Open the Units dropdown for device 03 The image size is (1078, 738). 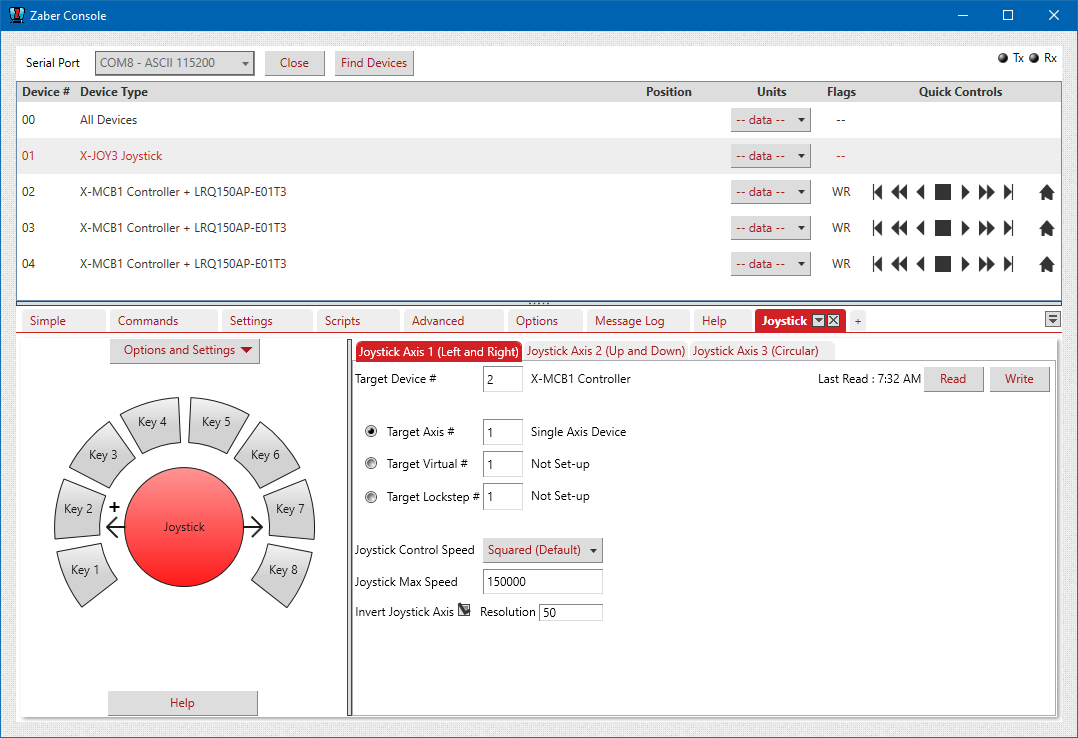(770, 228)
